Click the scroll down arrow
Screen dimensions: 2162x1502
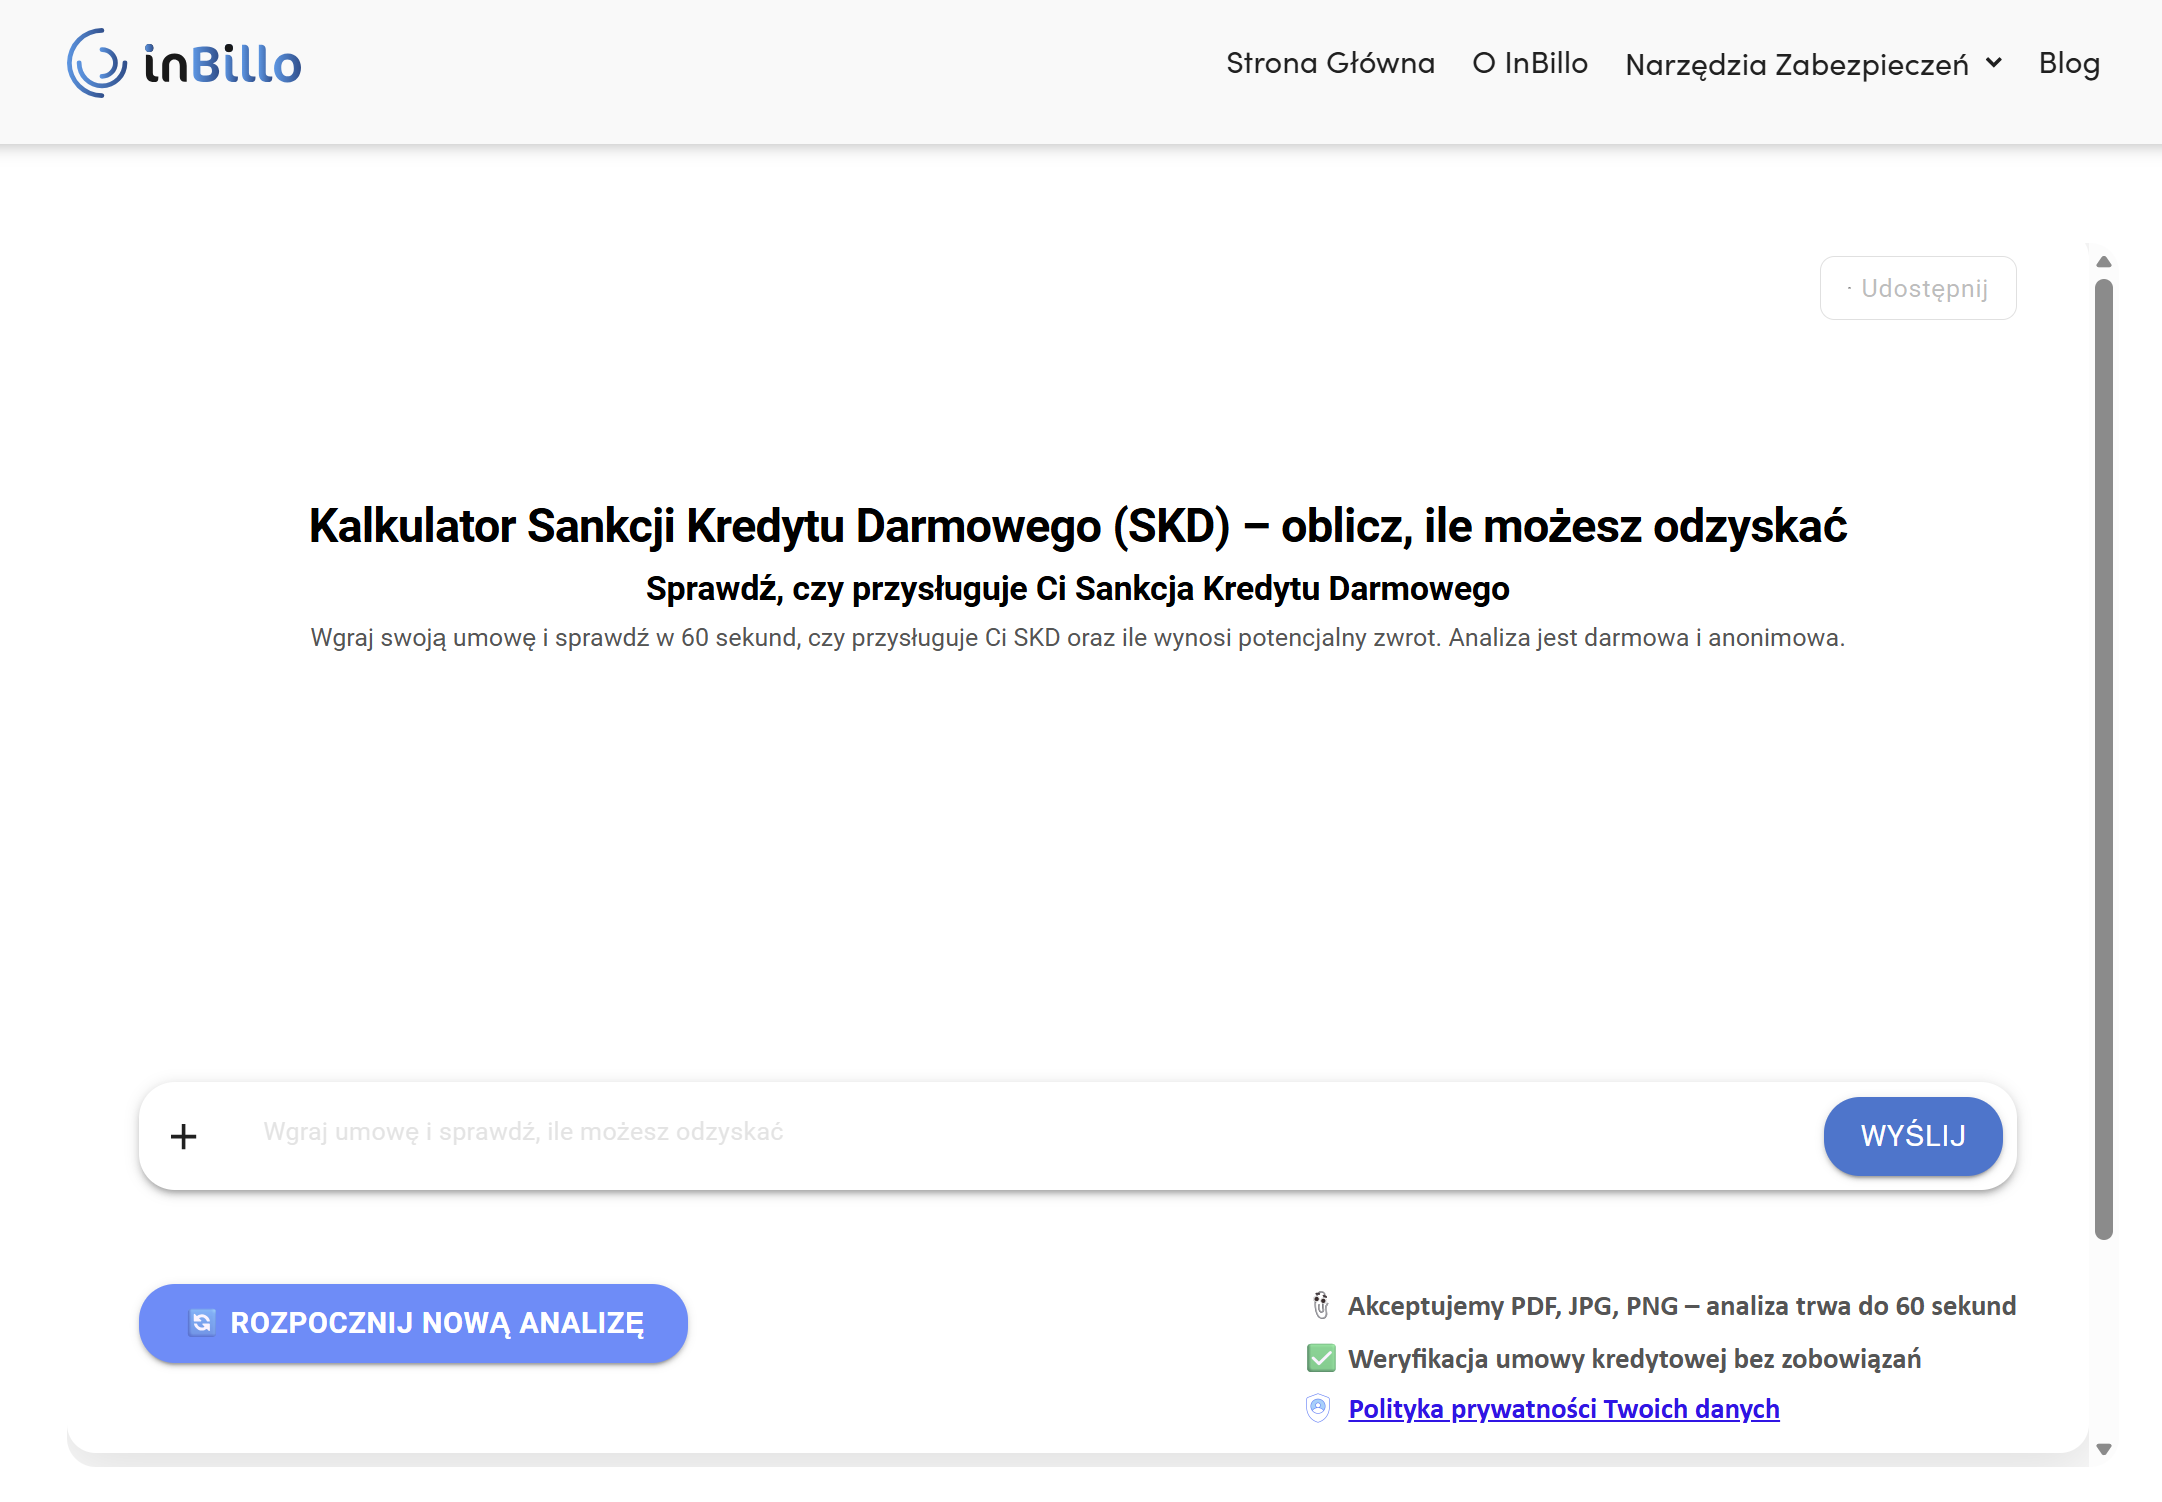[2103, 1448]
